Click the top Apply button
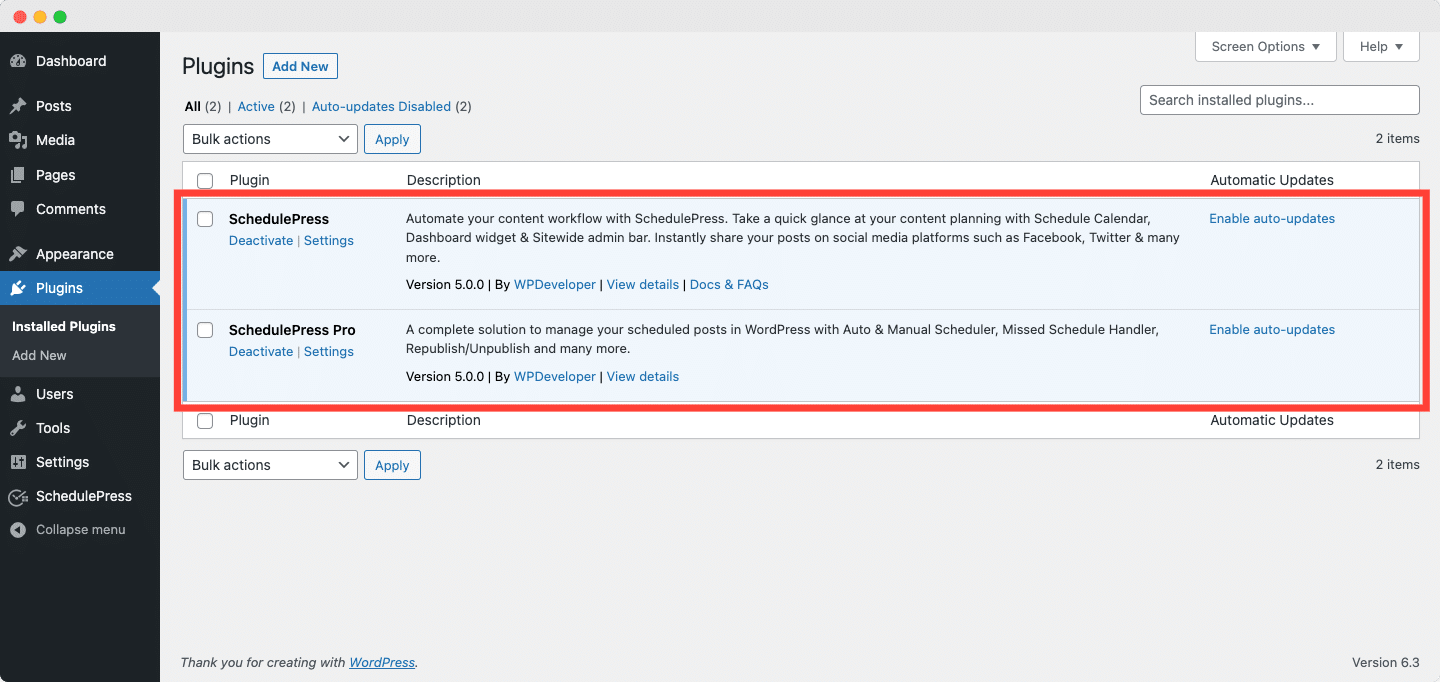1440x682 pixels. point(392,139)
